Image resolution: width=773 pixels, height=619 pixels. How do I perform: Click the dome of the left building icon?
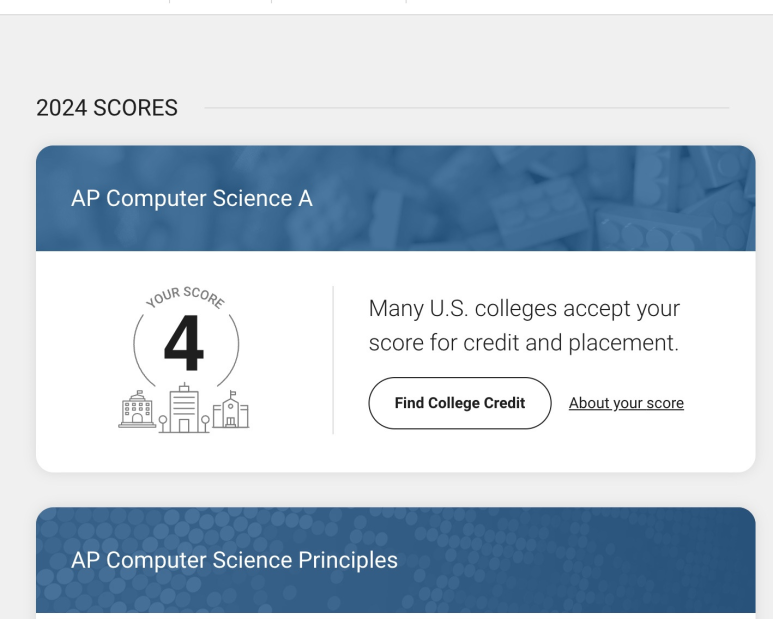[138, 396]
